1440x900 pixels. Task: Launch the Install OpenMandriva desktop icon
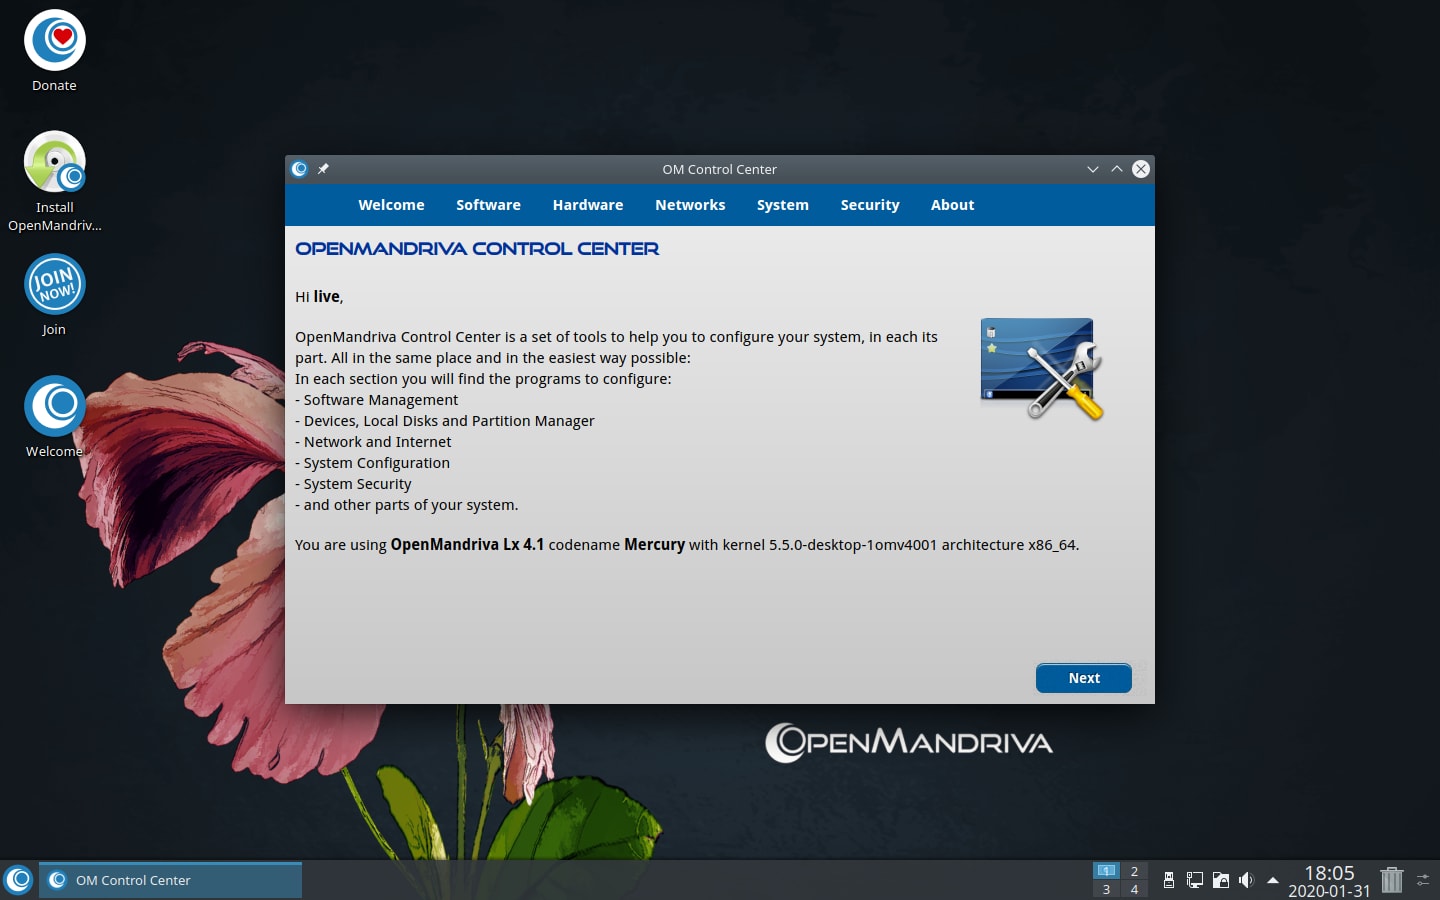(x=54, y=163)
